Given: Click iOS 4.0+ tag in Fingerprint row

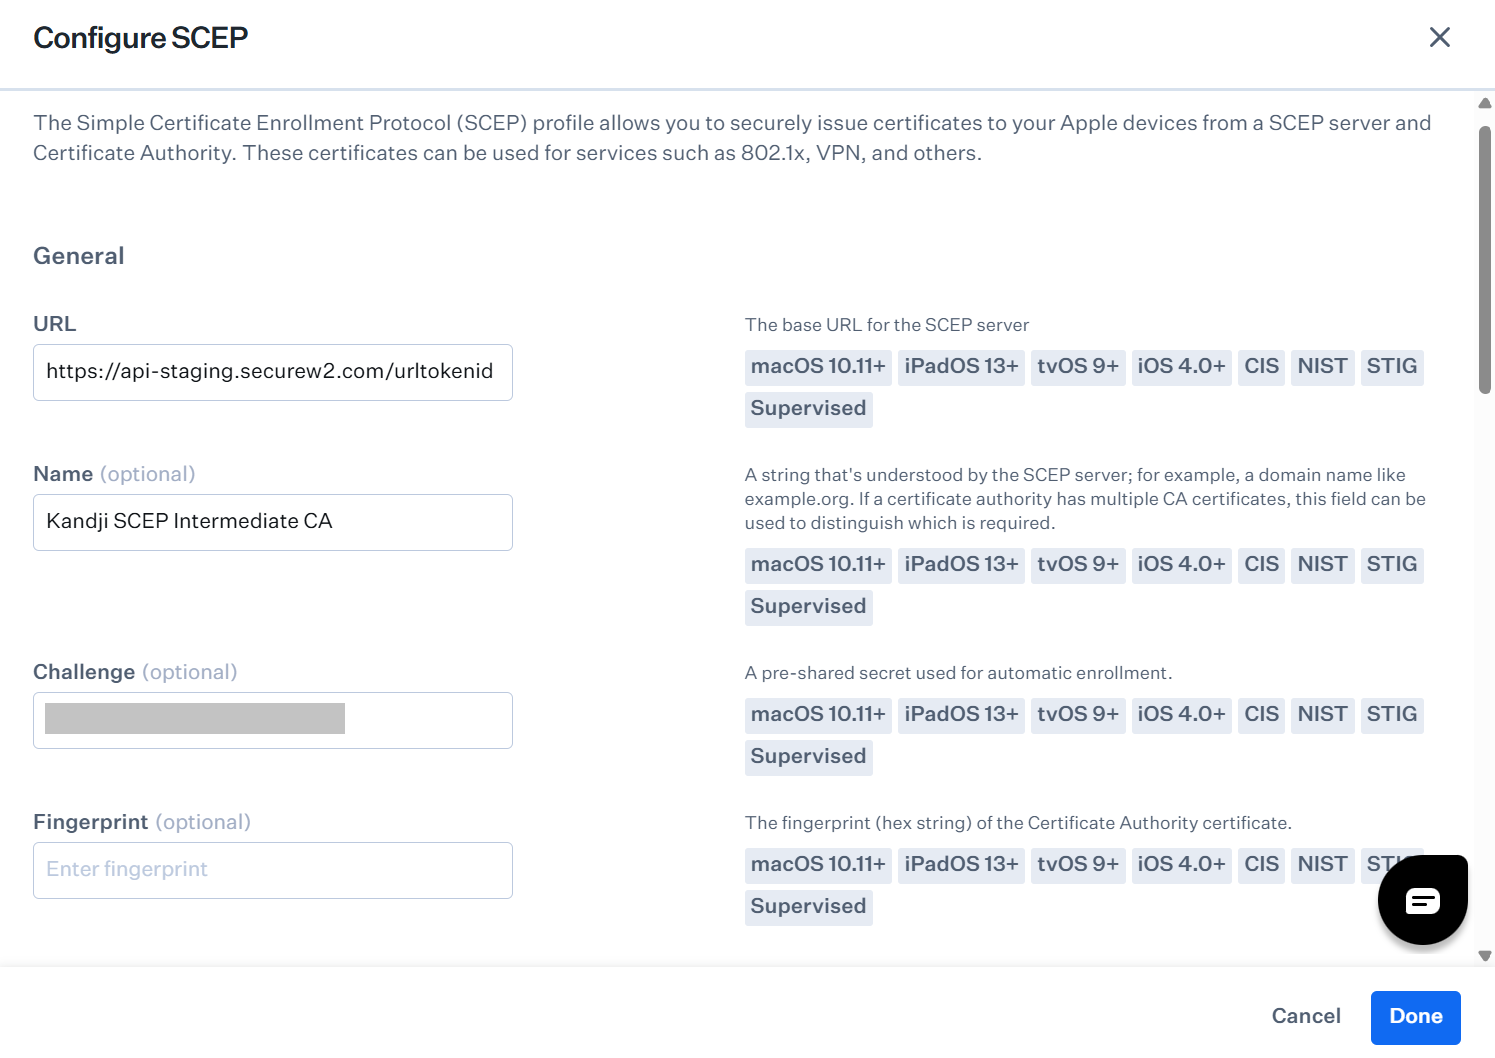Looking at the screenshot, I should (1180, 865).
